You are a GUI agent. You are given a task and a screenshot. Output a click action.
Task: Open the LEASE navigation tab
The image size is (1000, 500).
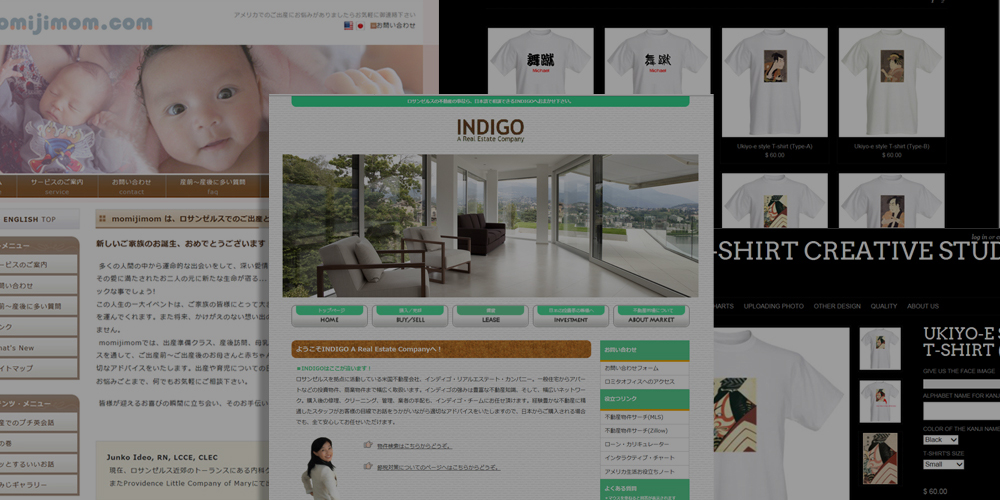pyautogui.click(x=490, y=316)
